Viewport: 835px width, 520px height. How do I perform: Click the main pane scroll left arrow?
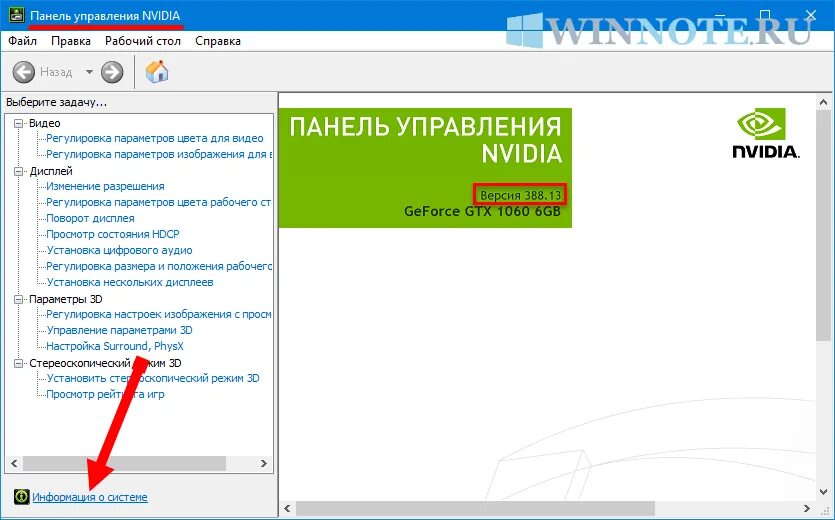click(288, 508)
